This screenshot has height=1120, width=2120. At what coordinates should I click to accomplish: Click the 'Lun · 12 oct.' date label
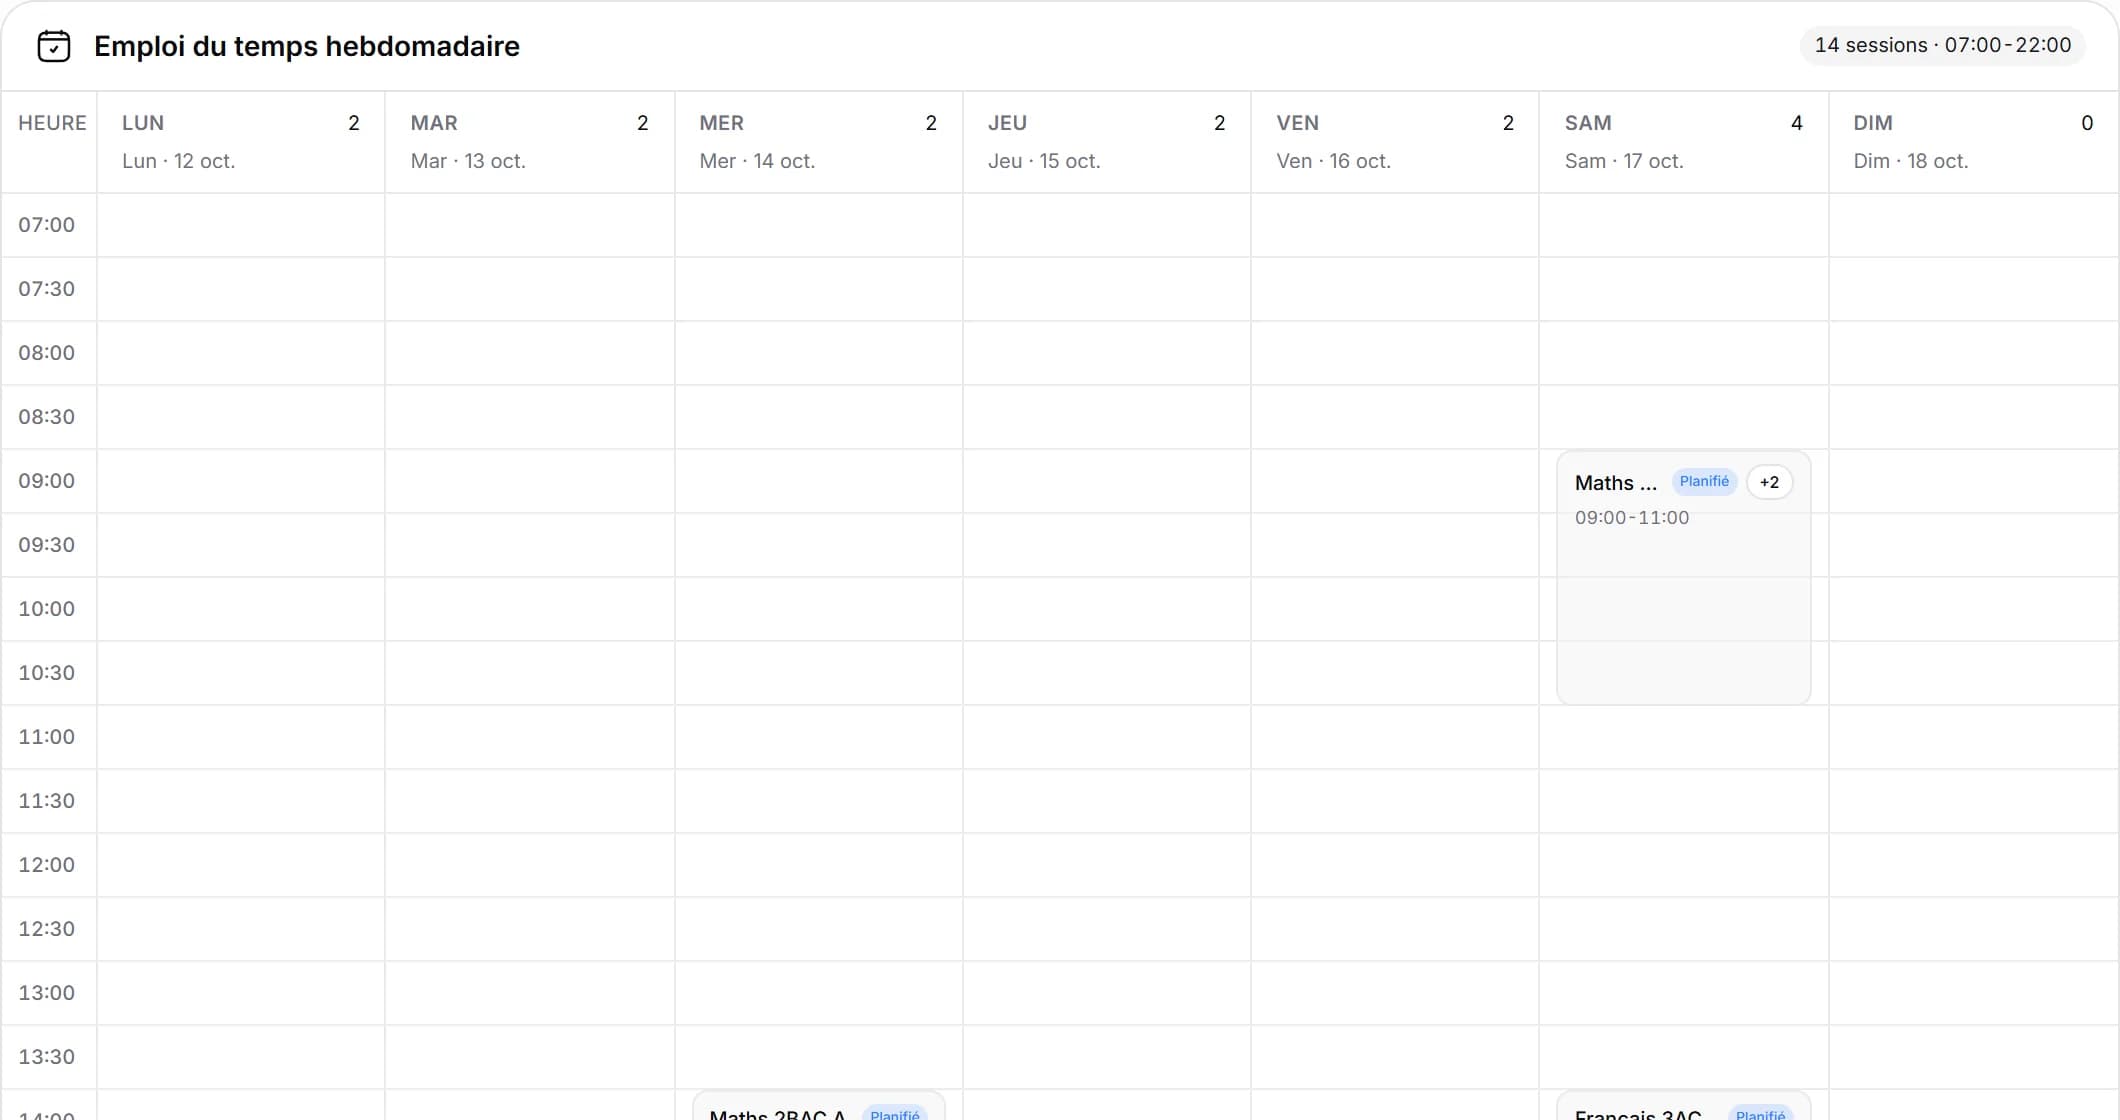(x=179, y=161)
